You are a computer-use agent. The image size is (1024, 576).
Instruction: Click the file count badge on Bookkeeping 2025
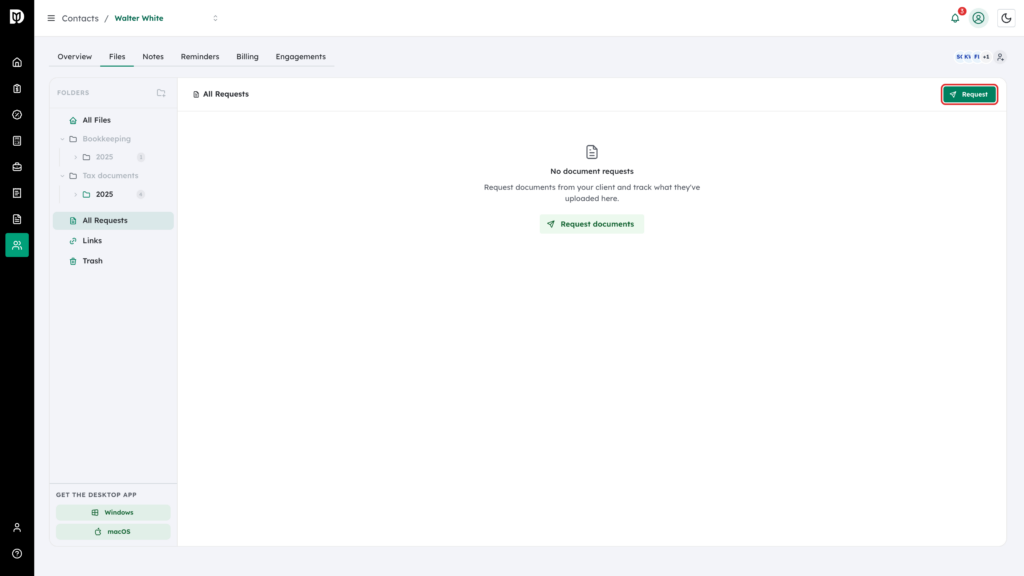140,157
